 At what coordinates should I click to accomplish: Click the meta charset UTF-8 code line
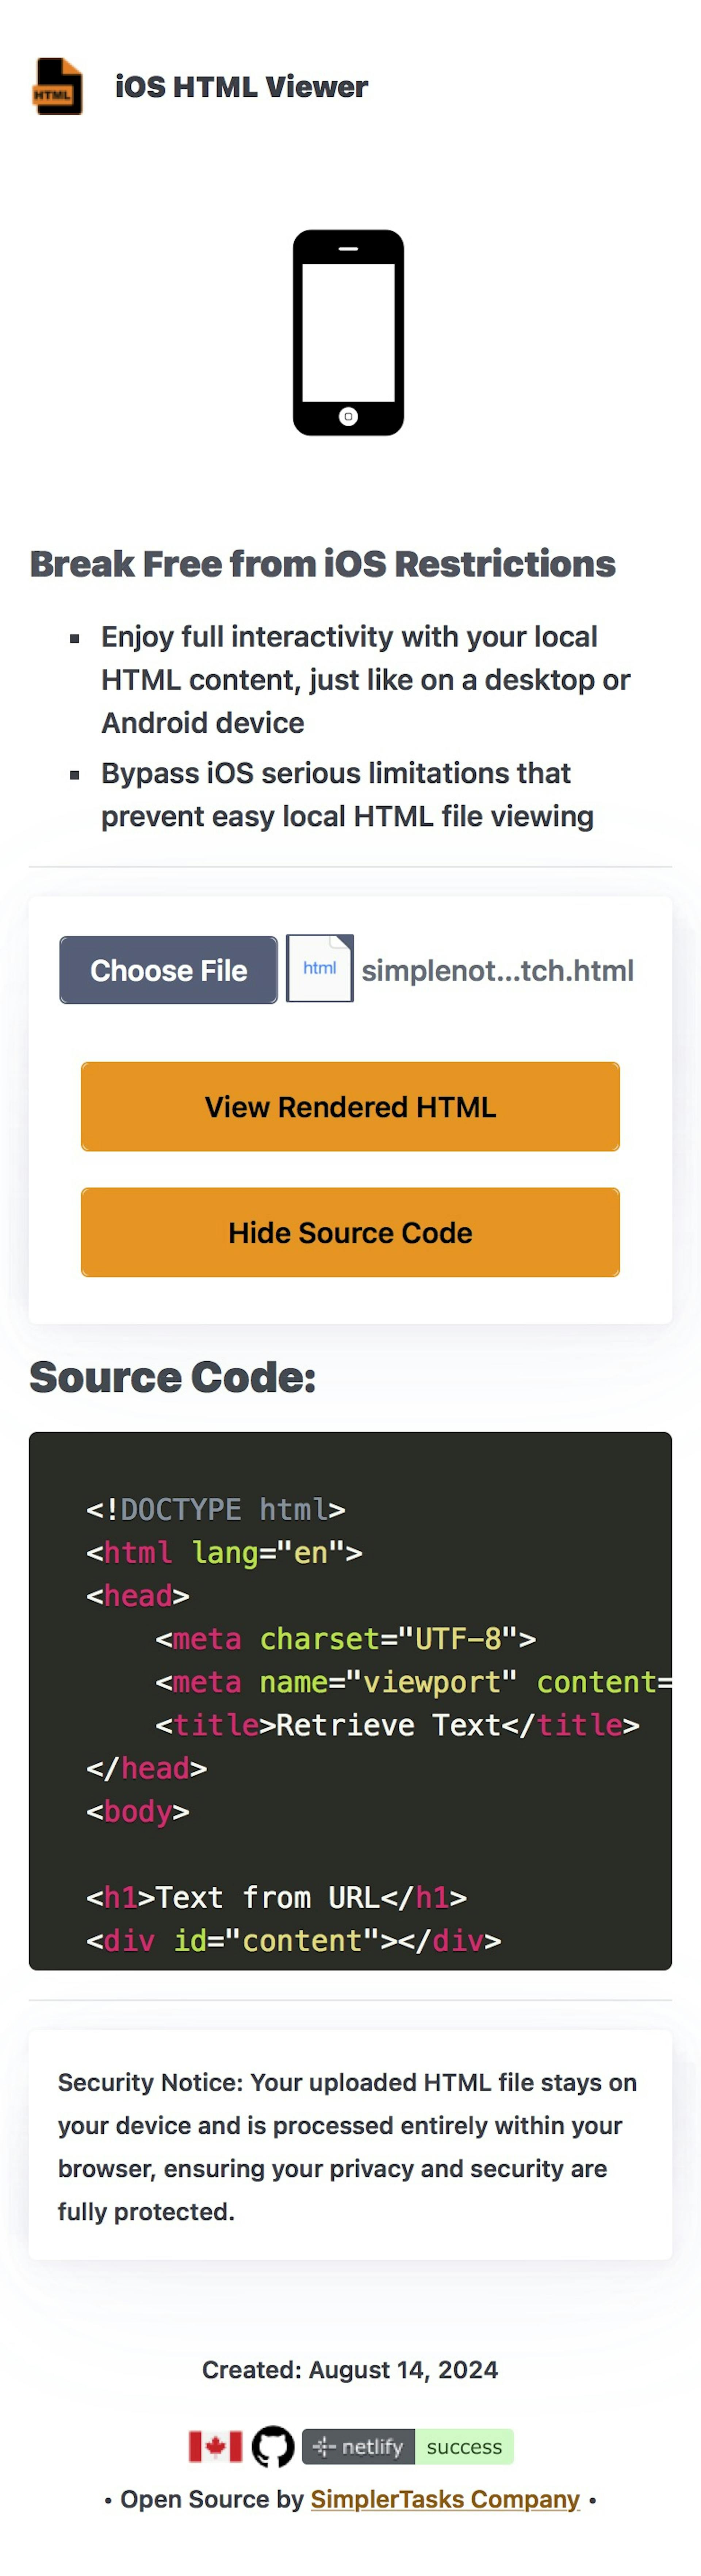pyautogui.click(x=345, y=1638)
